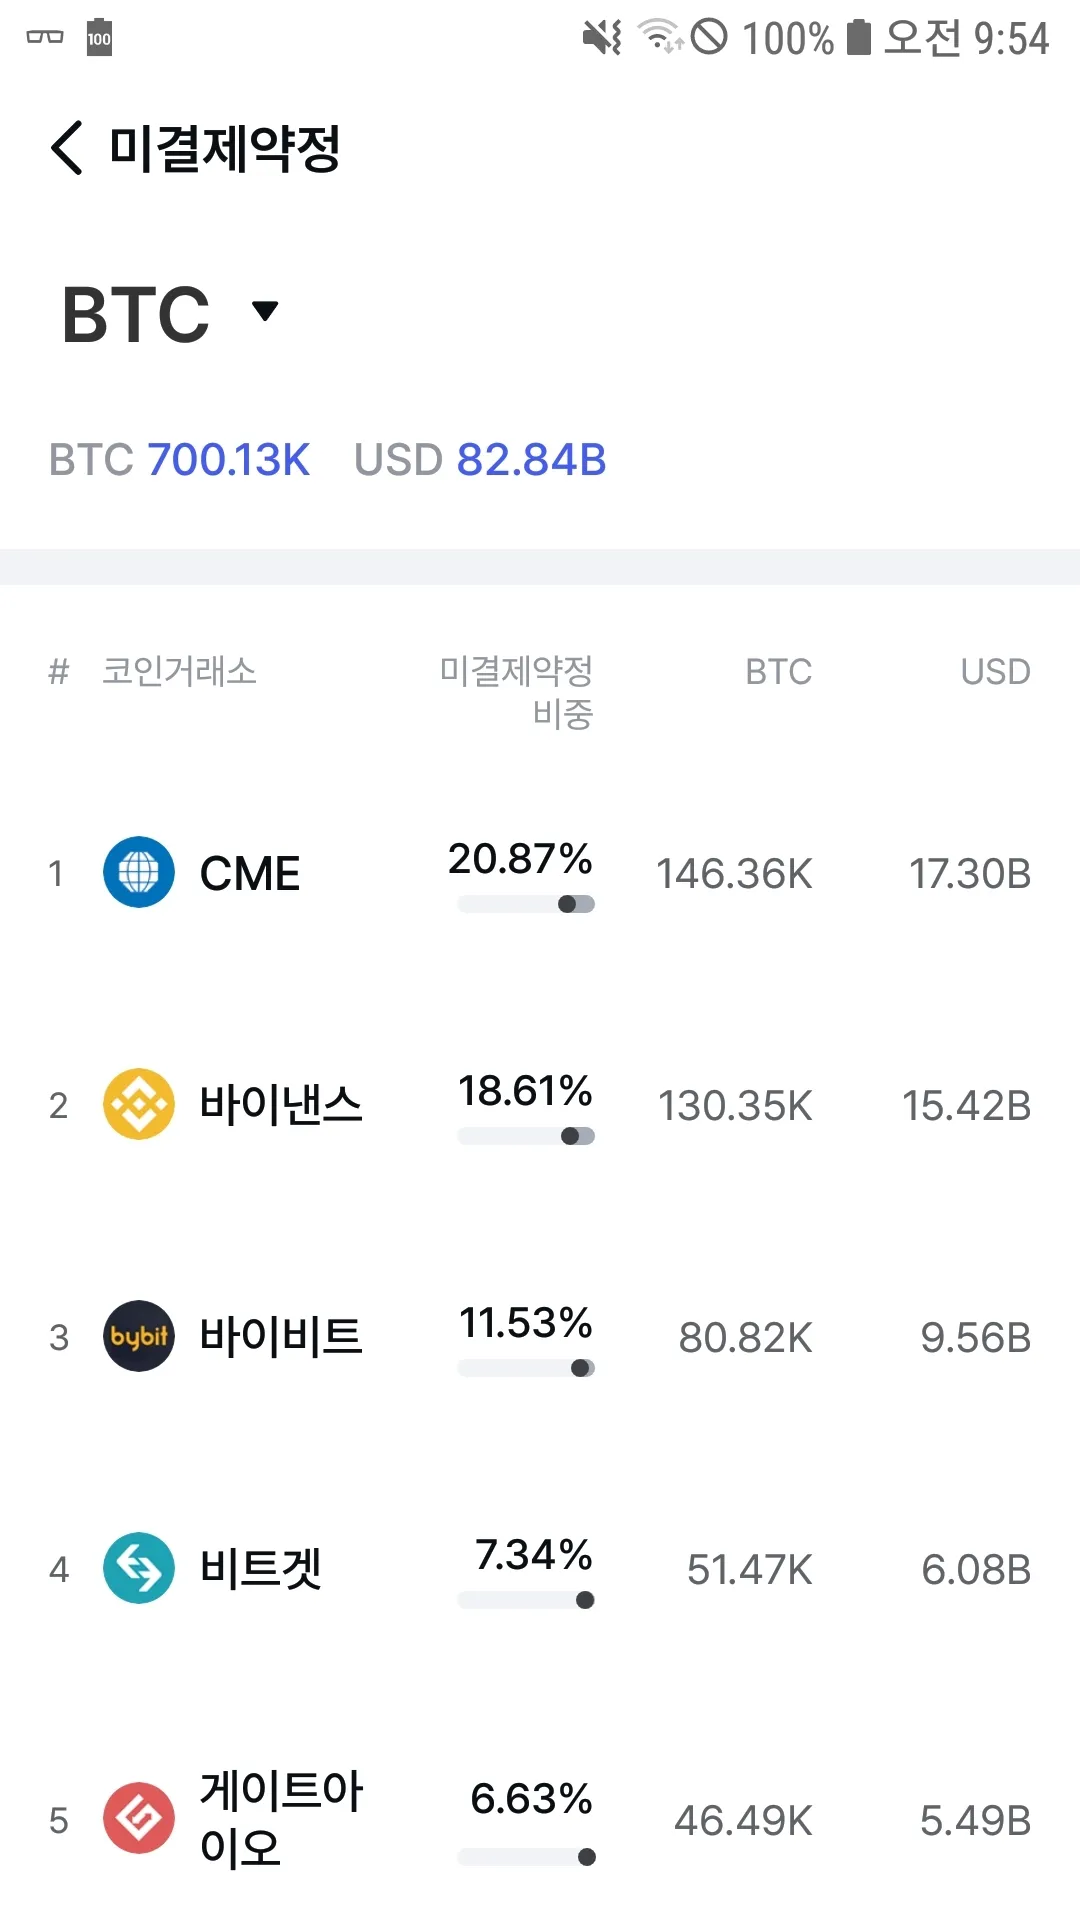Tap the CME globe logo icon
The width and height of the screenshot is (1080, 1920).
tap(139, 872)
